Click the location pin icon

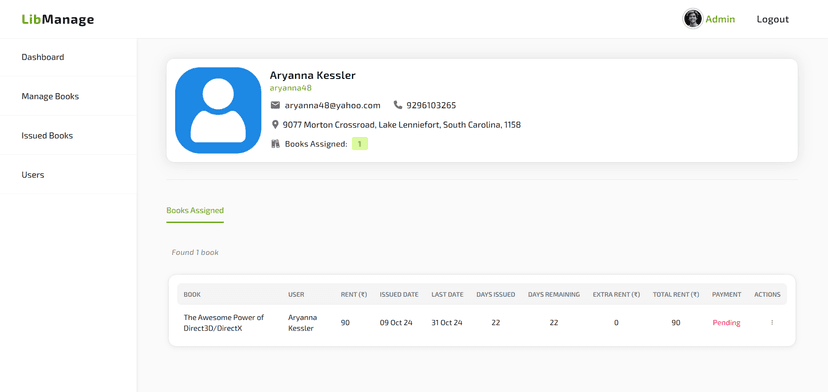click(275, 125)
